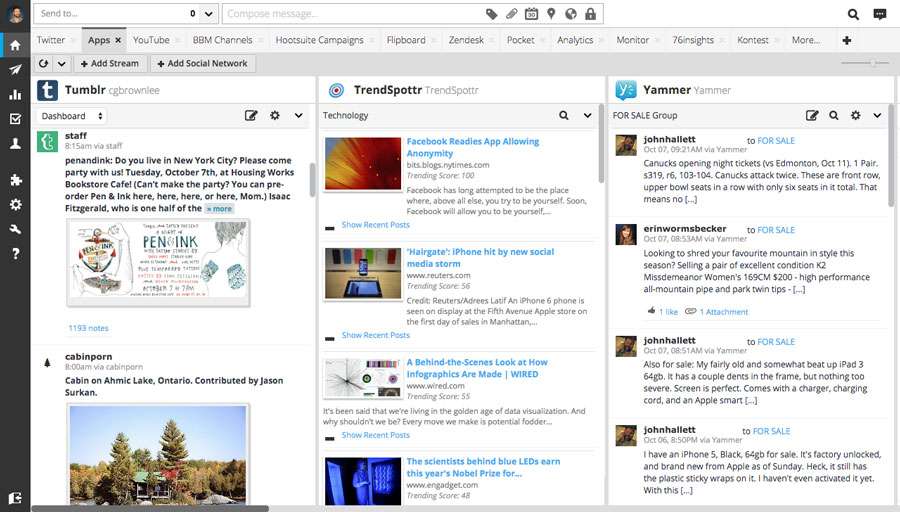Open Publisher paper plane icon
Viewport: 900px width, 512px height.
[x=15, y=70]
